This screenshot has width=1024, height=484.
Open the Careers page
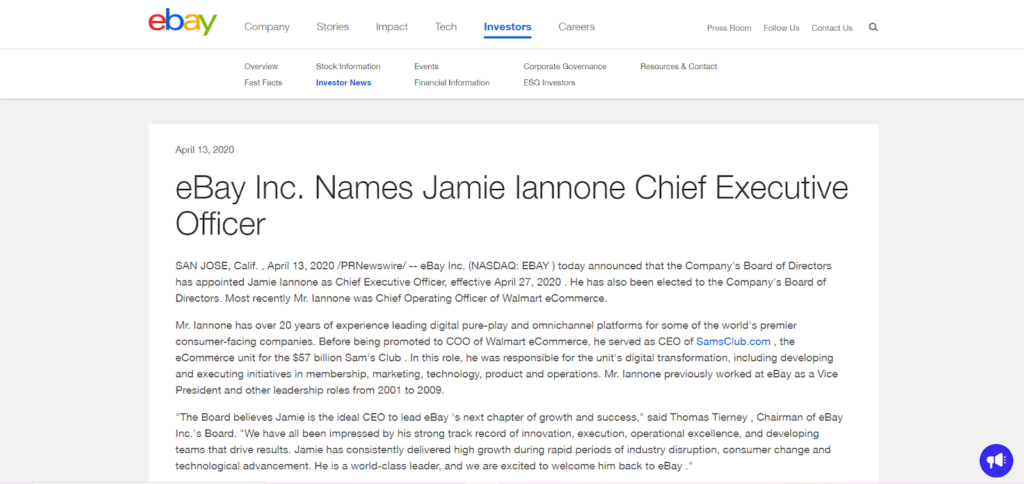point(576,27)
